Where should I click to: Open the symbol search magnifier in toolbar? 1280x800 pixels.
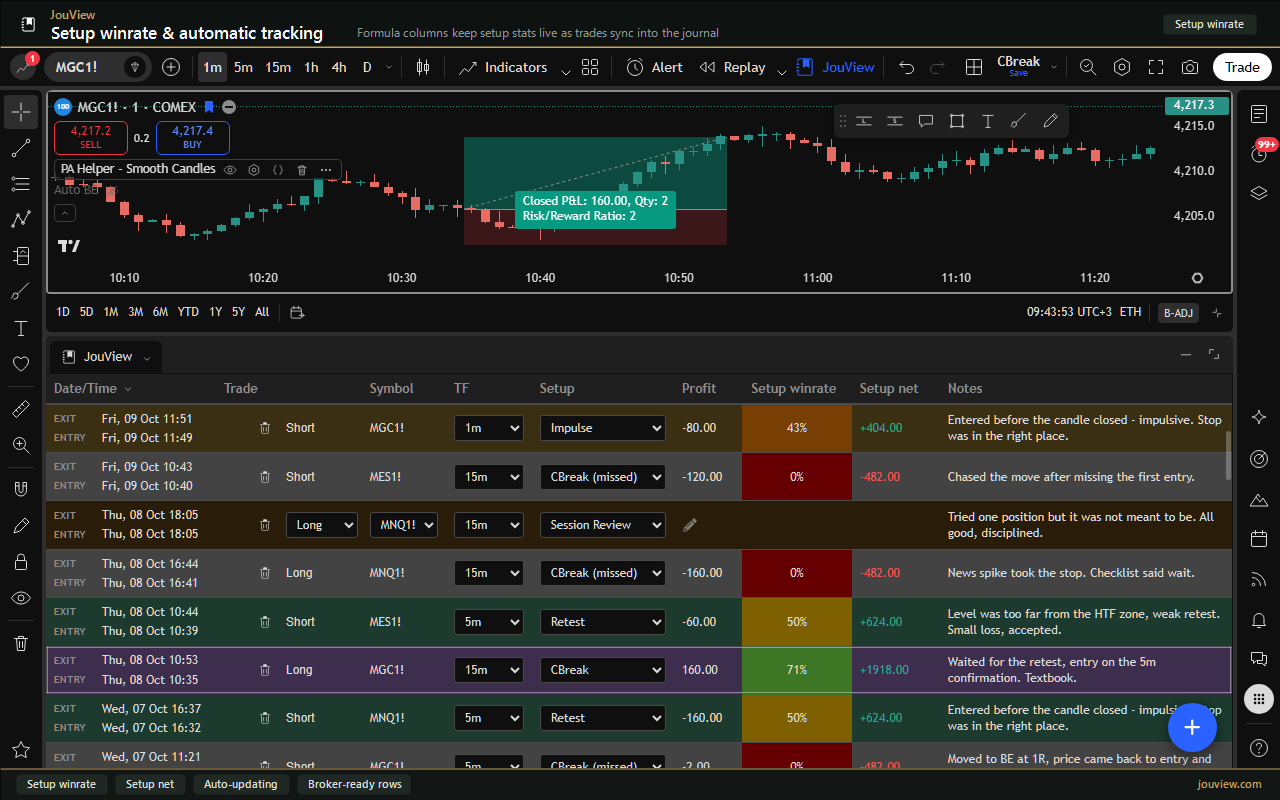pyautogui.click(x=1088, y=67)
